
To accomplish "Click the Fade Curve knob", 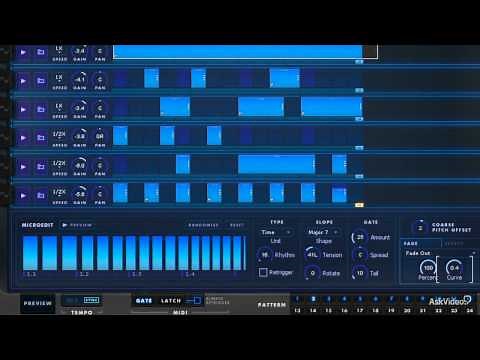I will pos(454,268).
